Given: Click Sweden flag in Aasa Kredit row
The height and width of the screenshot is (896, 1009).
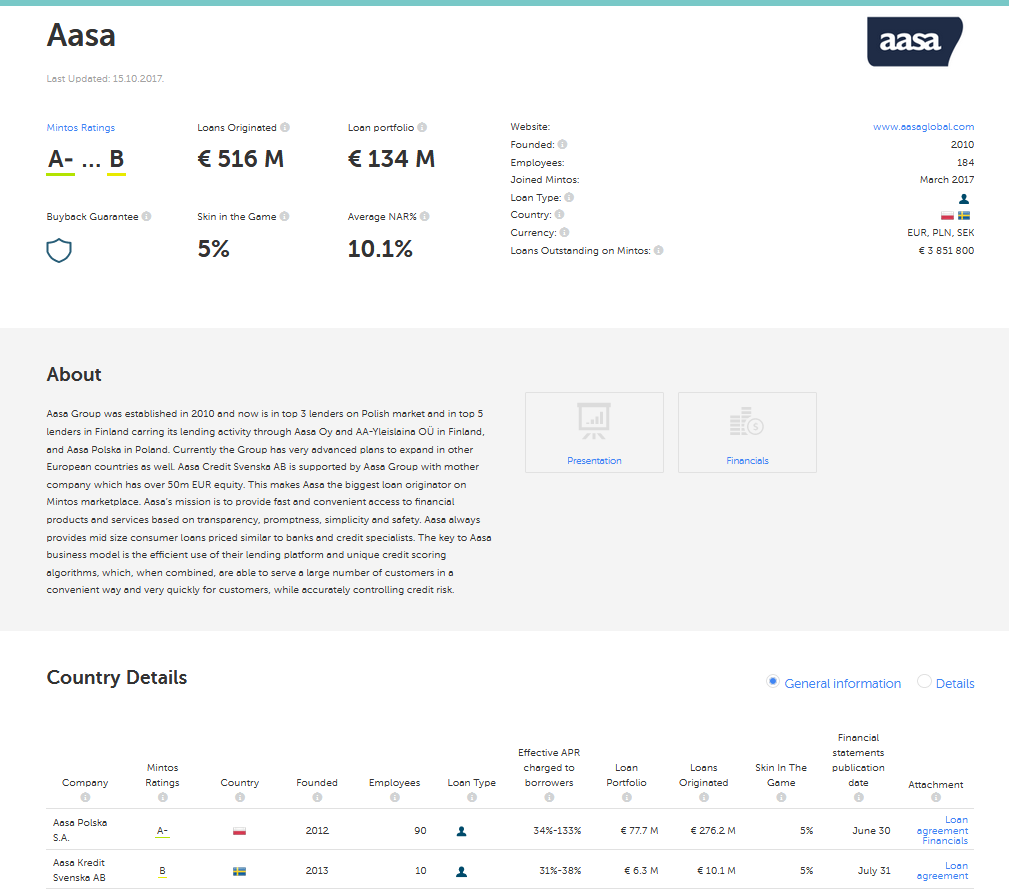Looking at the screenshot, I should click(239, 872).
